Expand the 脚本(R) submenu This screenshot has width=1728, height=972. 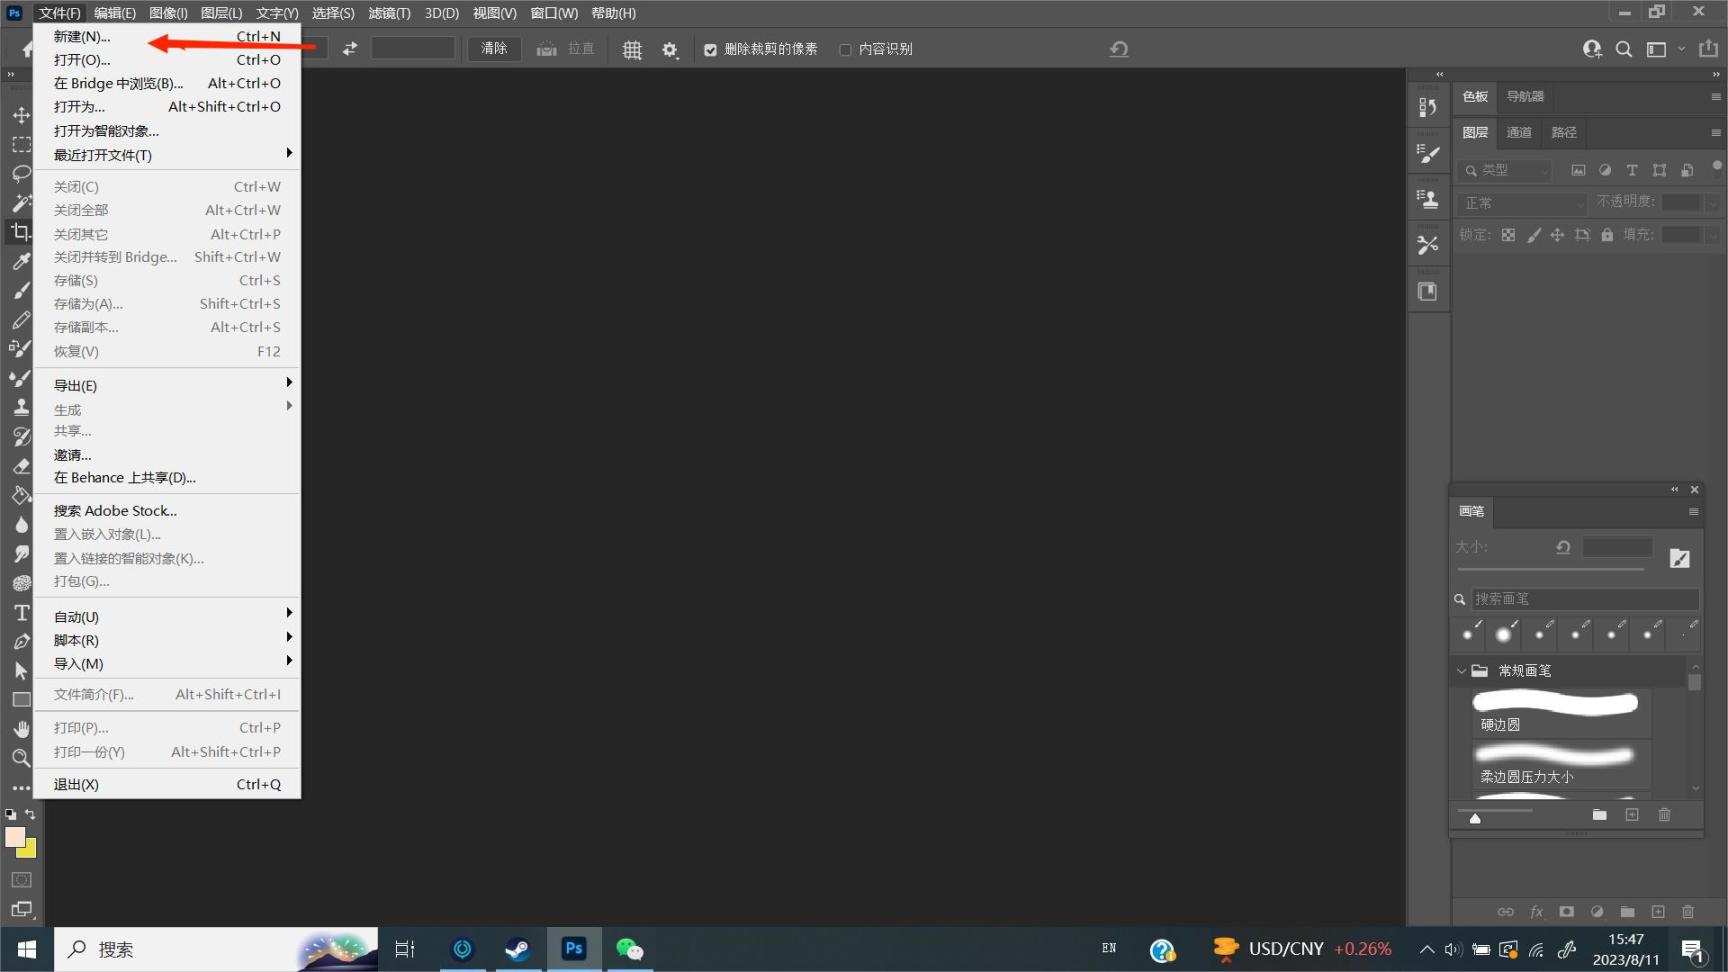[x=167, y=640]
